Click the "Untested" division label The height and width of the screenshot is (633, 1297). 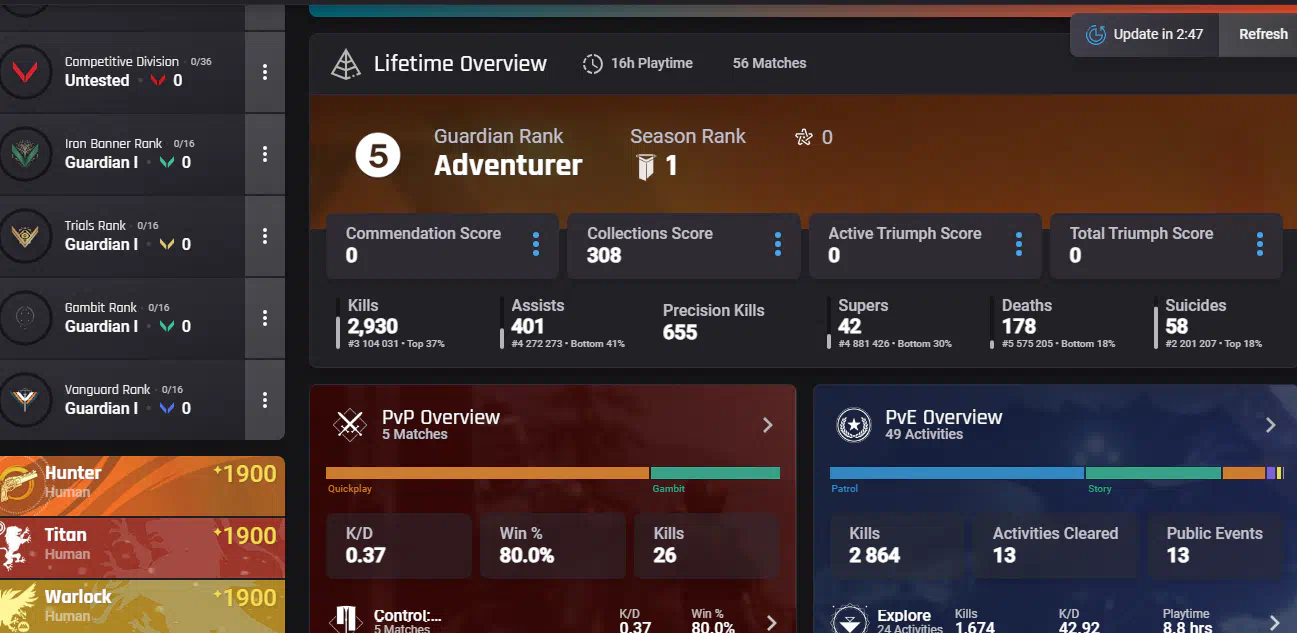click(x=97, y=81)
